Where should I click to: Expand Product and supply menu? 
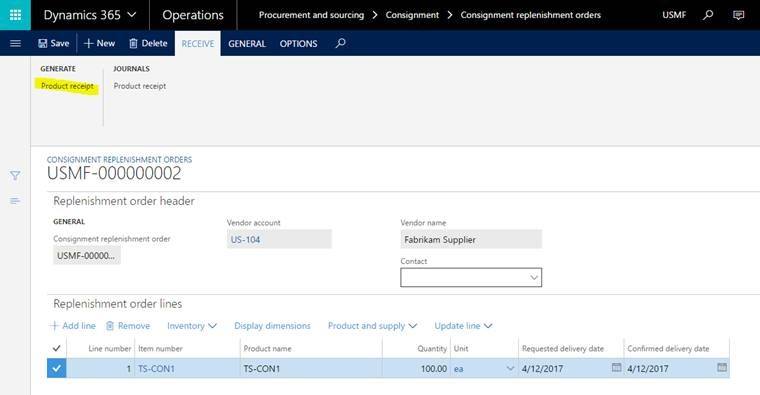372,326
